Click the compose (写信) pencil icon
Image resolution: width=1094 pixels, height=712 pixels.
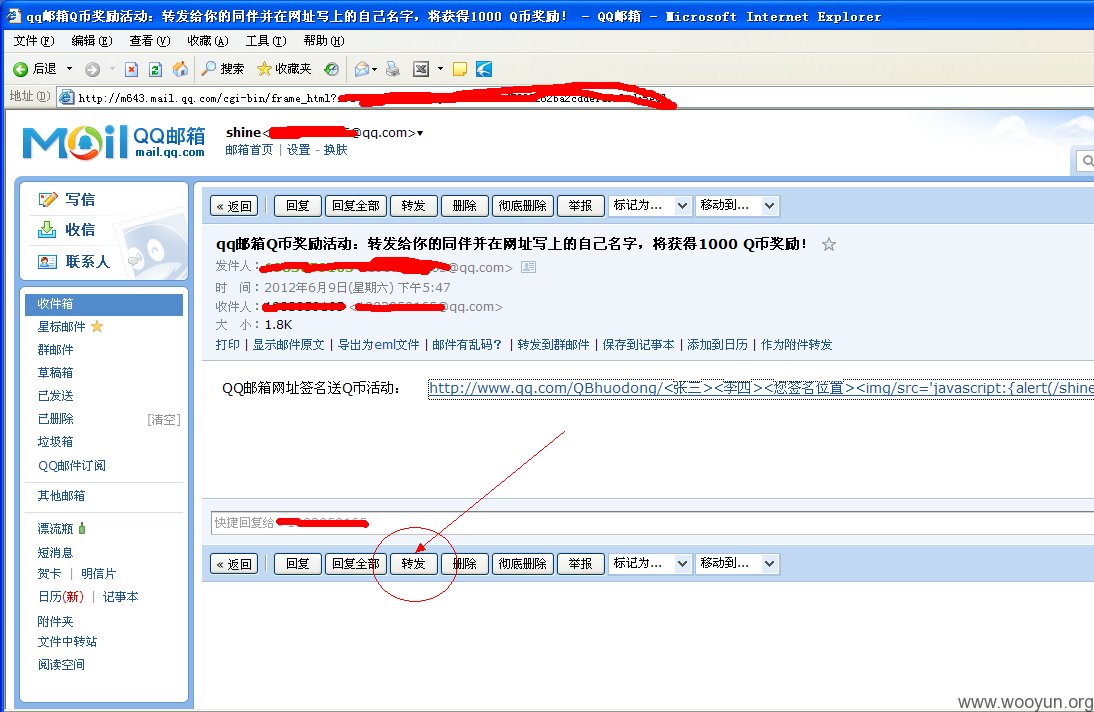point(47,200)
